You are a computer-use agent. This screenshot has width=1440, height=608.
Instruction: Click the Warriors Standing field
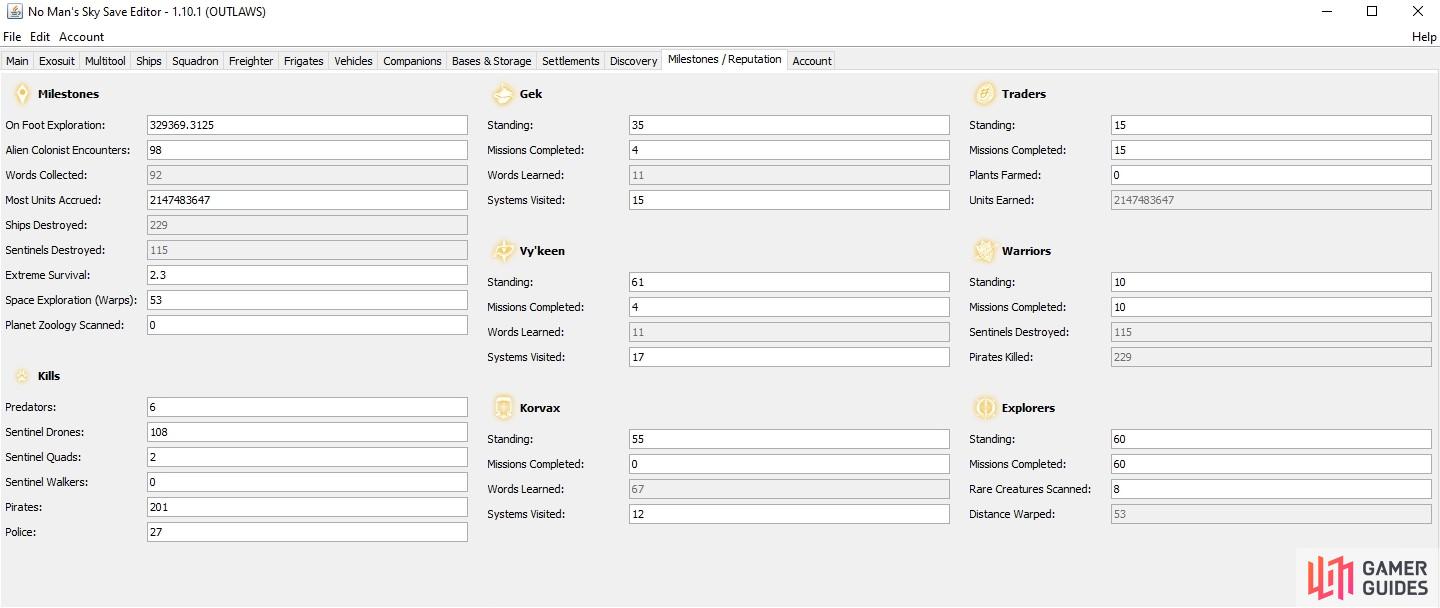point(1271,282)
